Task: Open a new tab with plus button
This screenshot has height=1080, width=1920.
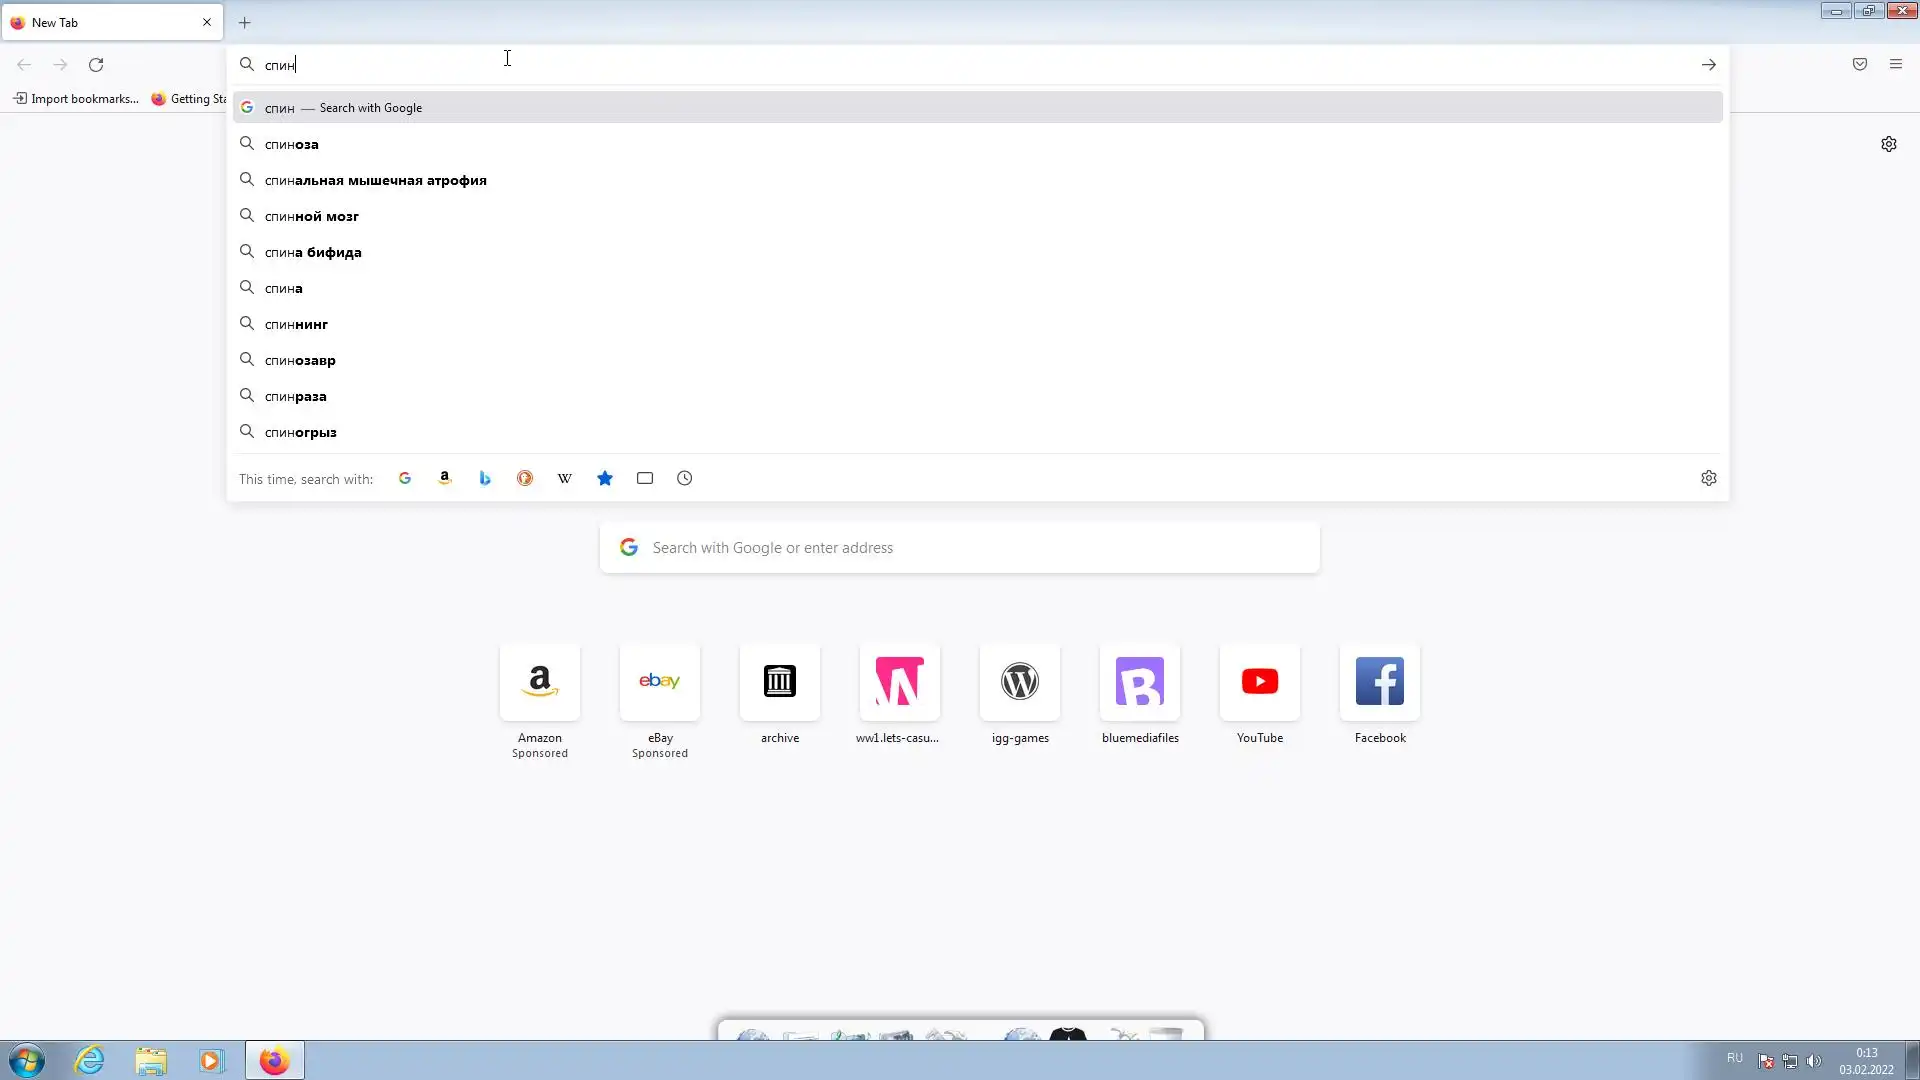Action: (x=245, y=22)
